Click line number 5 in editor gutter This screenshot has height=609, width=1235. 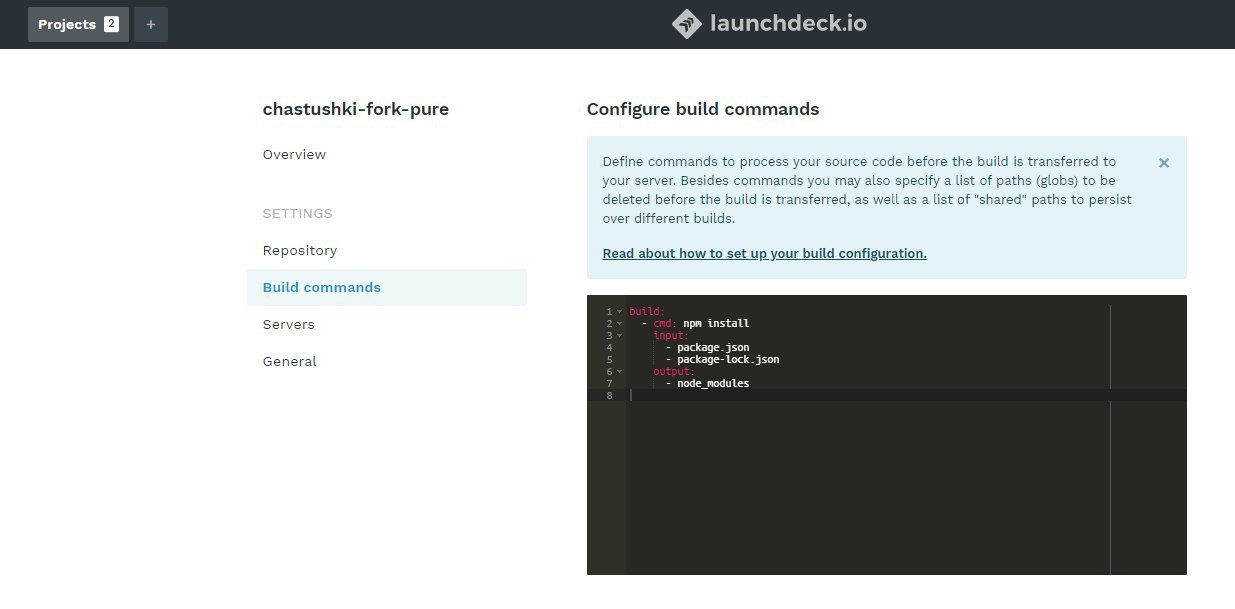(609, 360)
